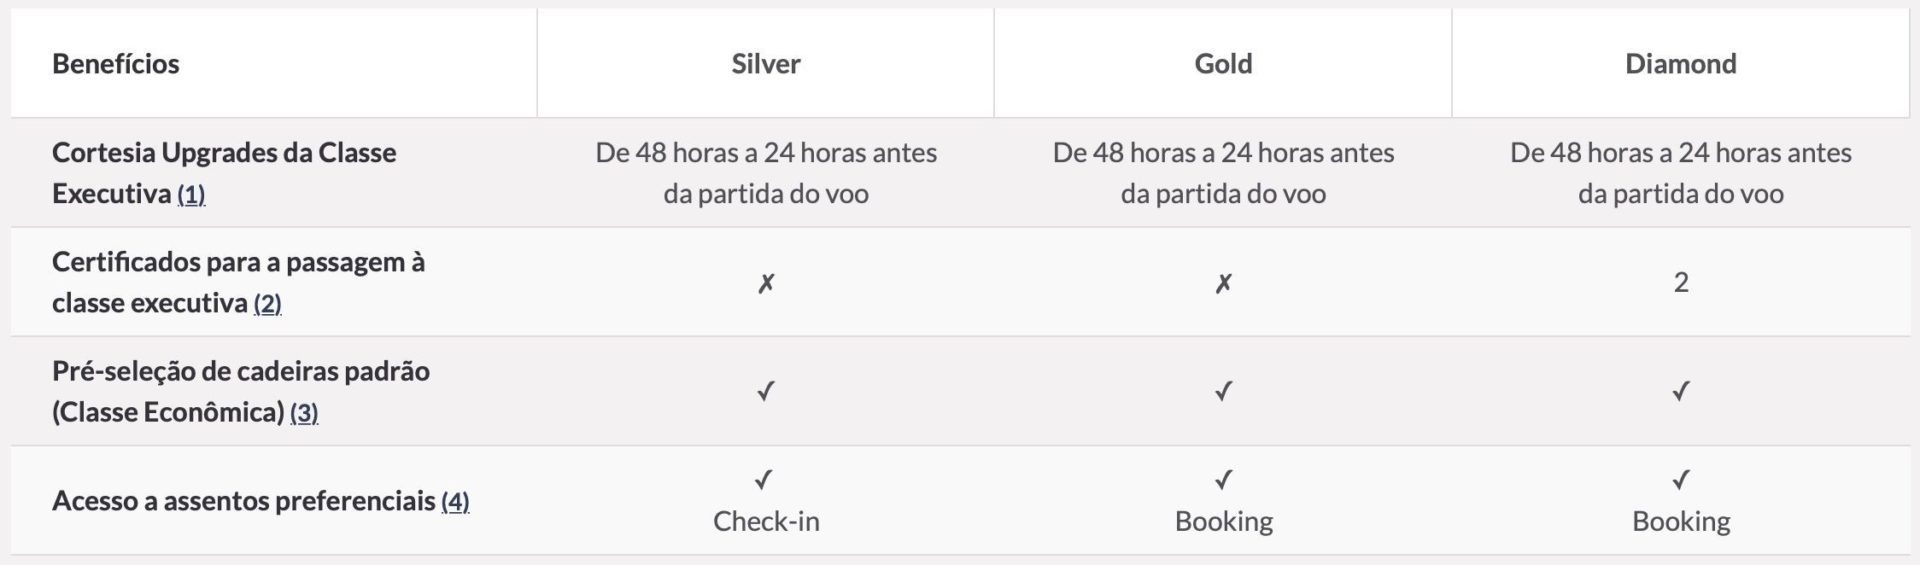The image size is (1920, 565).
Task: Click the X mark in Silver Certificados row
Action: pos(766,284)
